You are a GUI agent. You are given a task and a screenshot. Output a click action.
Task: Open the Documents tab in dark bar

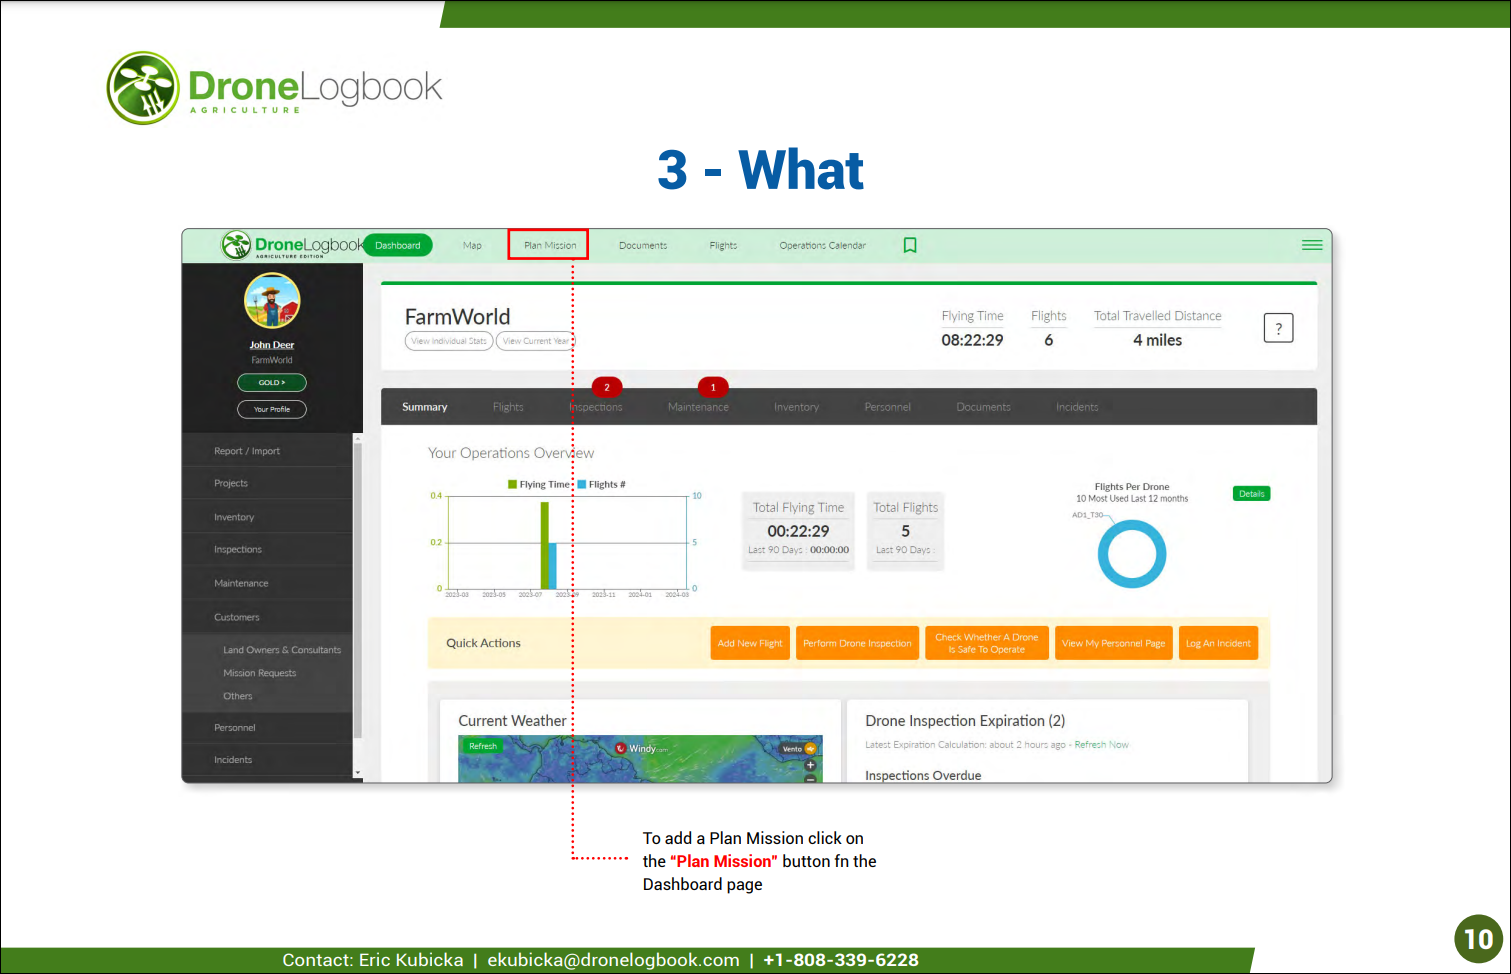[983, 407]
